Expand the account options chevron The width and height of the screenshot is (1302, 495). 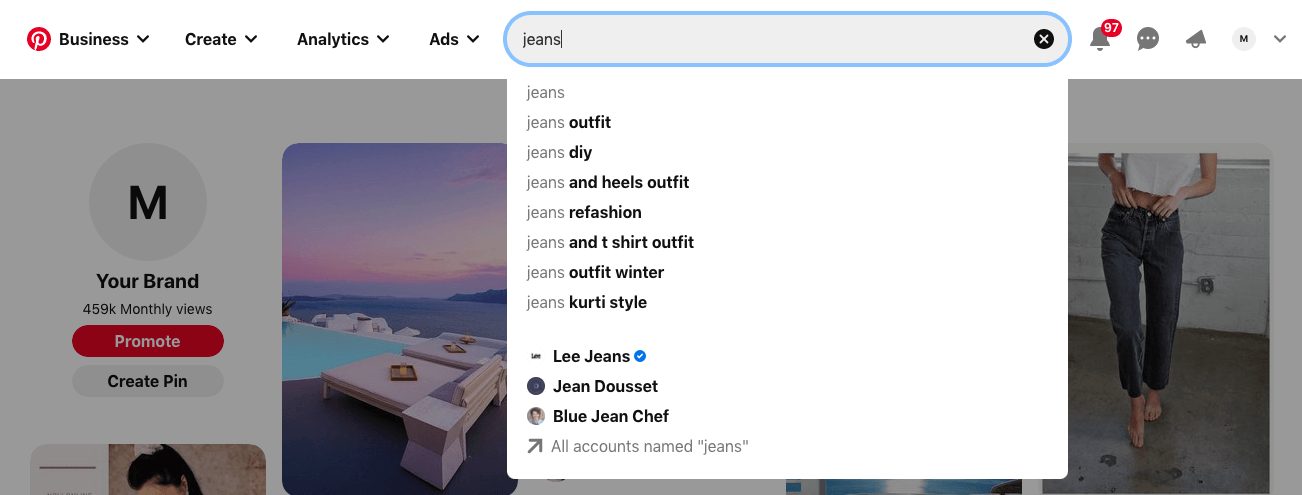pos(1280,39)
